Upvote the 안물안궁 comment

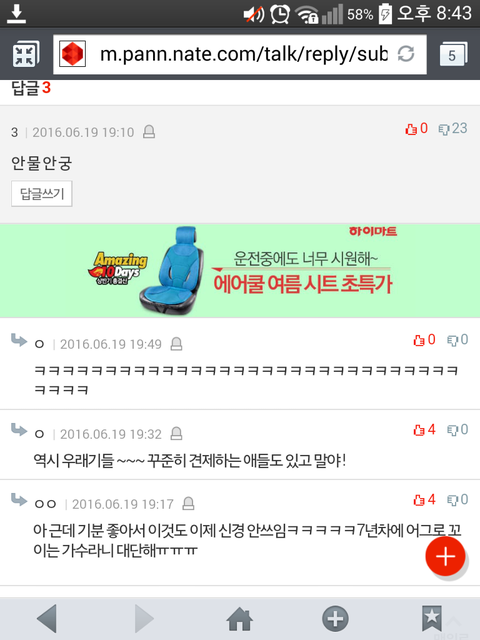(416, 129)
